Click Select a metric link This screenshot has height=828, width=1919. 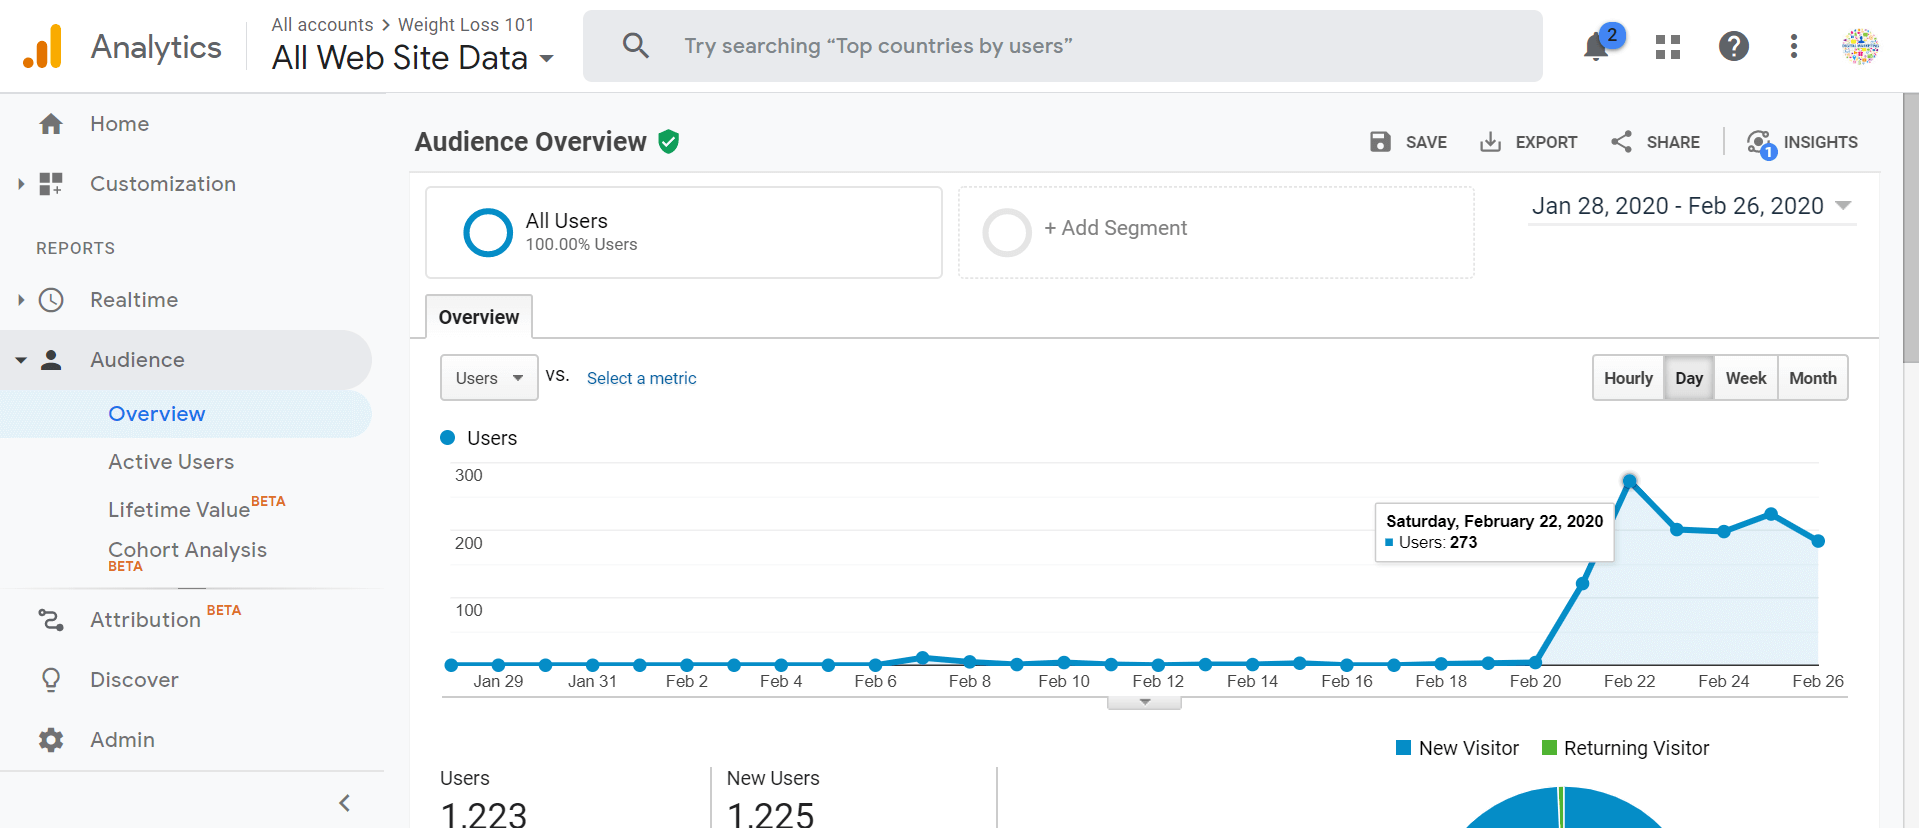click(641, 378)
